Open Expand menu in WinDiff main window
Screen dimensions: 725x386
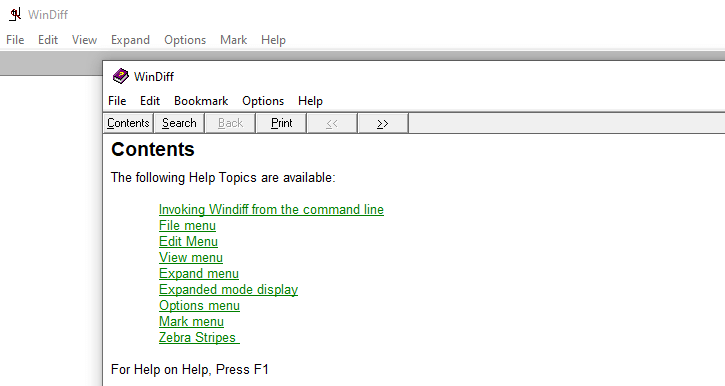[x=130, y=40]
